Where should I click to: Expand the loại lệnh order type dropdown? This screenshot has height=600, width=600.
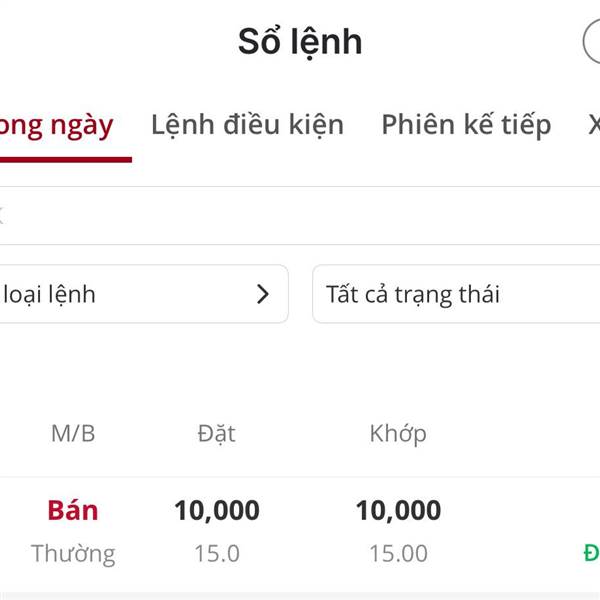tap(143, 294)
